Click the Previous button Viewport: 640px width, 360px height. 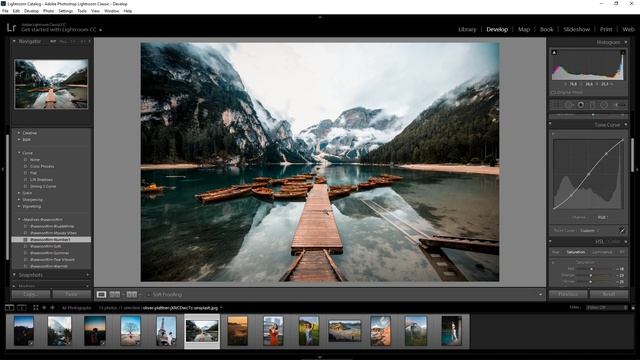(568, 294)
